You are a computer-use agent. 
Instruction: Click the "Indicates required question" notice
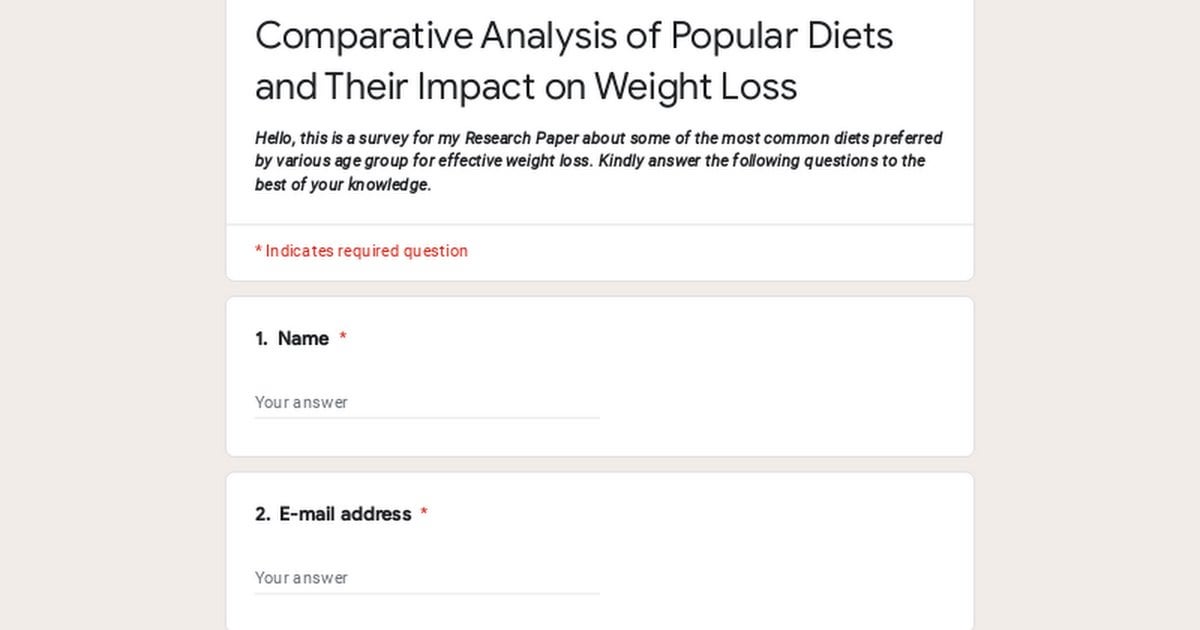[366, 251]
